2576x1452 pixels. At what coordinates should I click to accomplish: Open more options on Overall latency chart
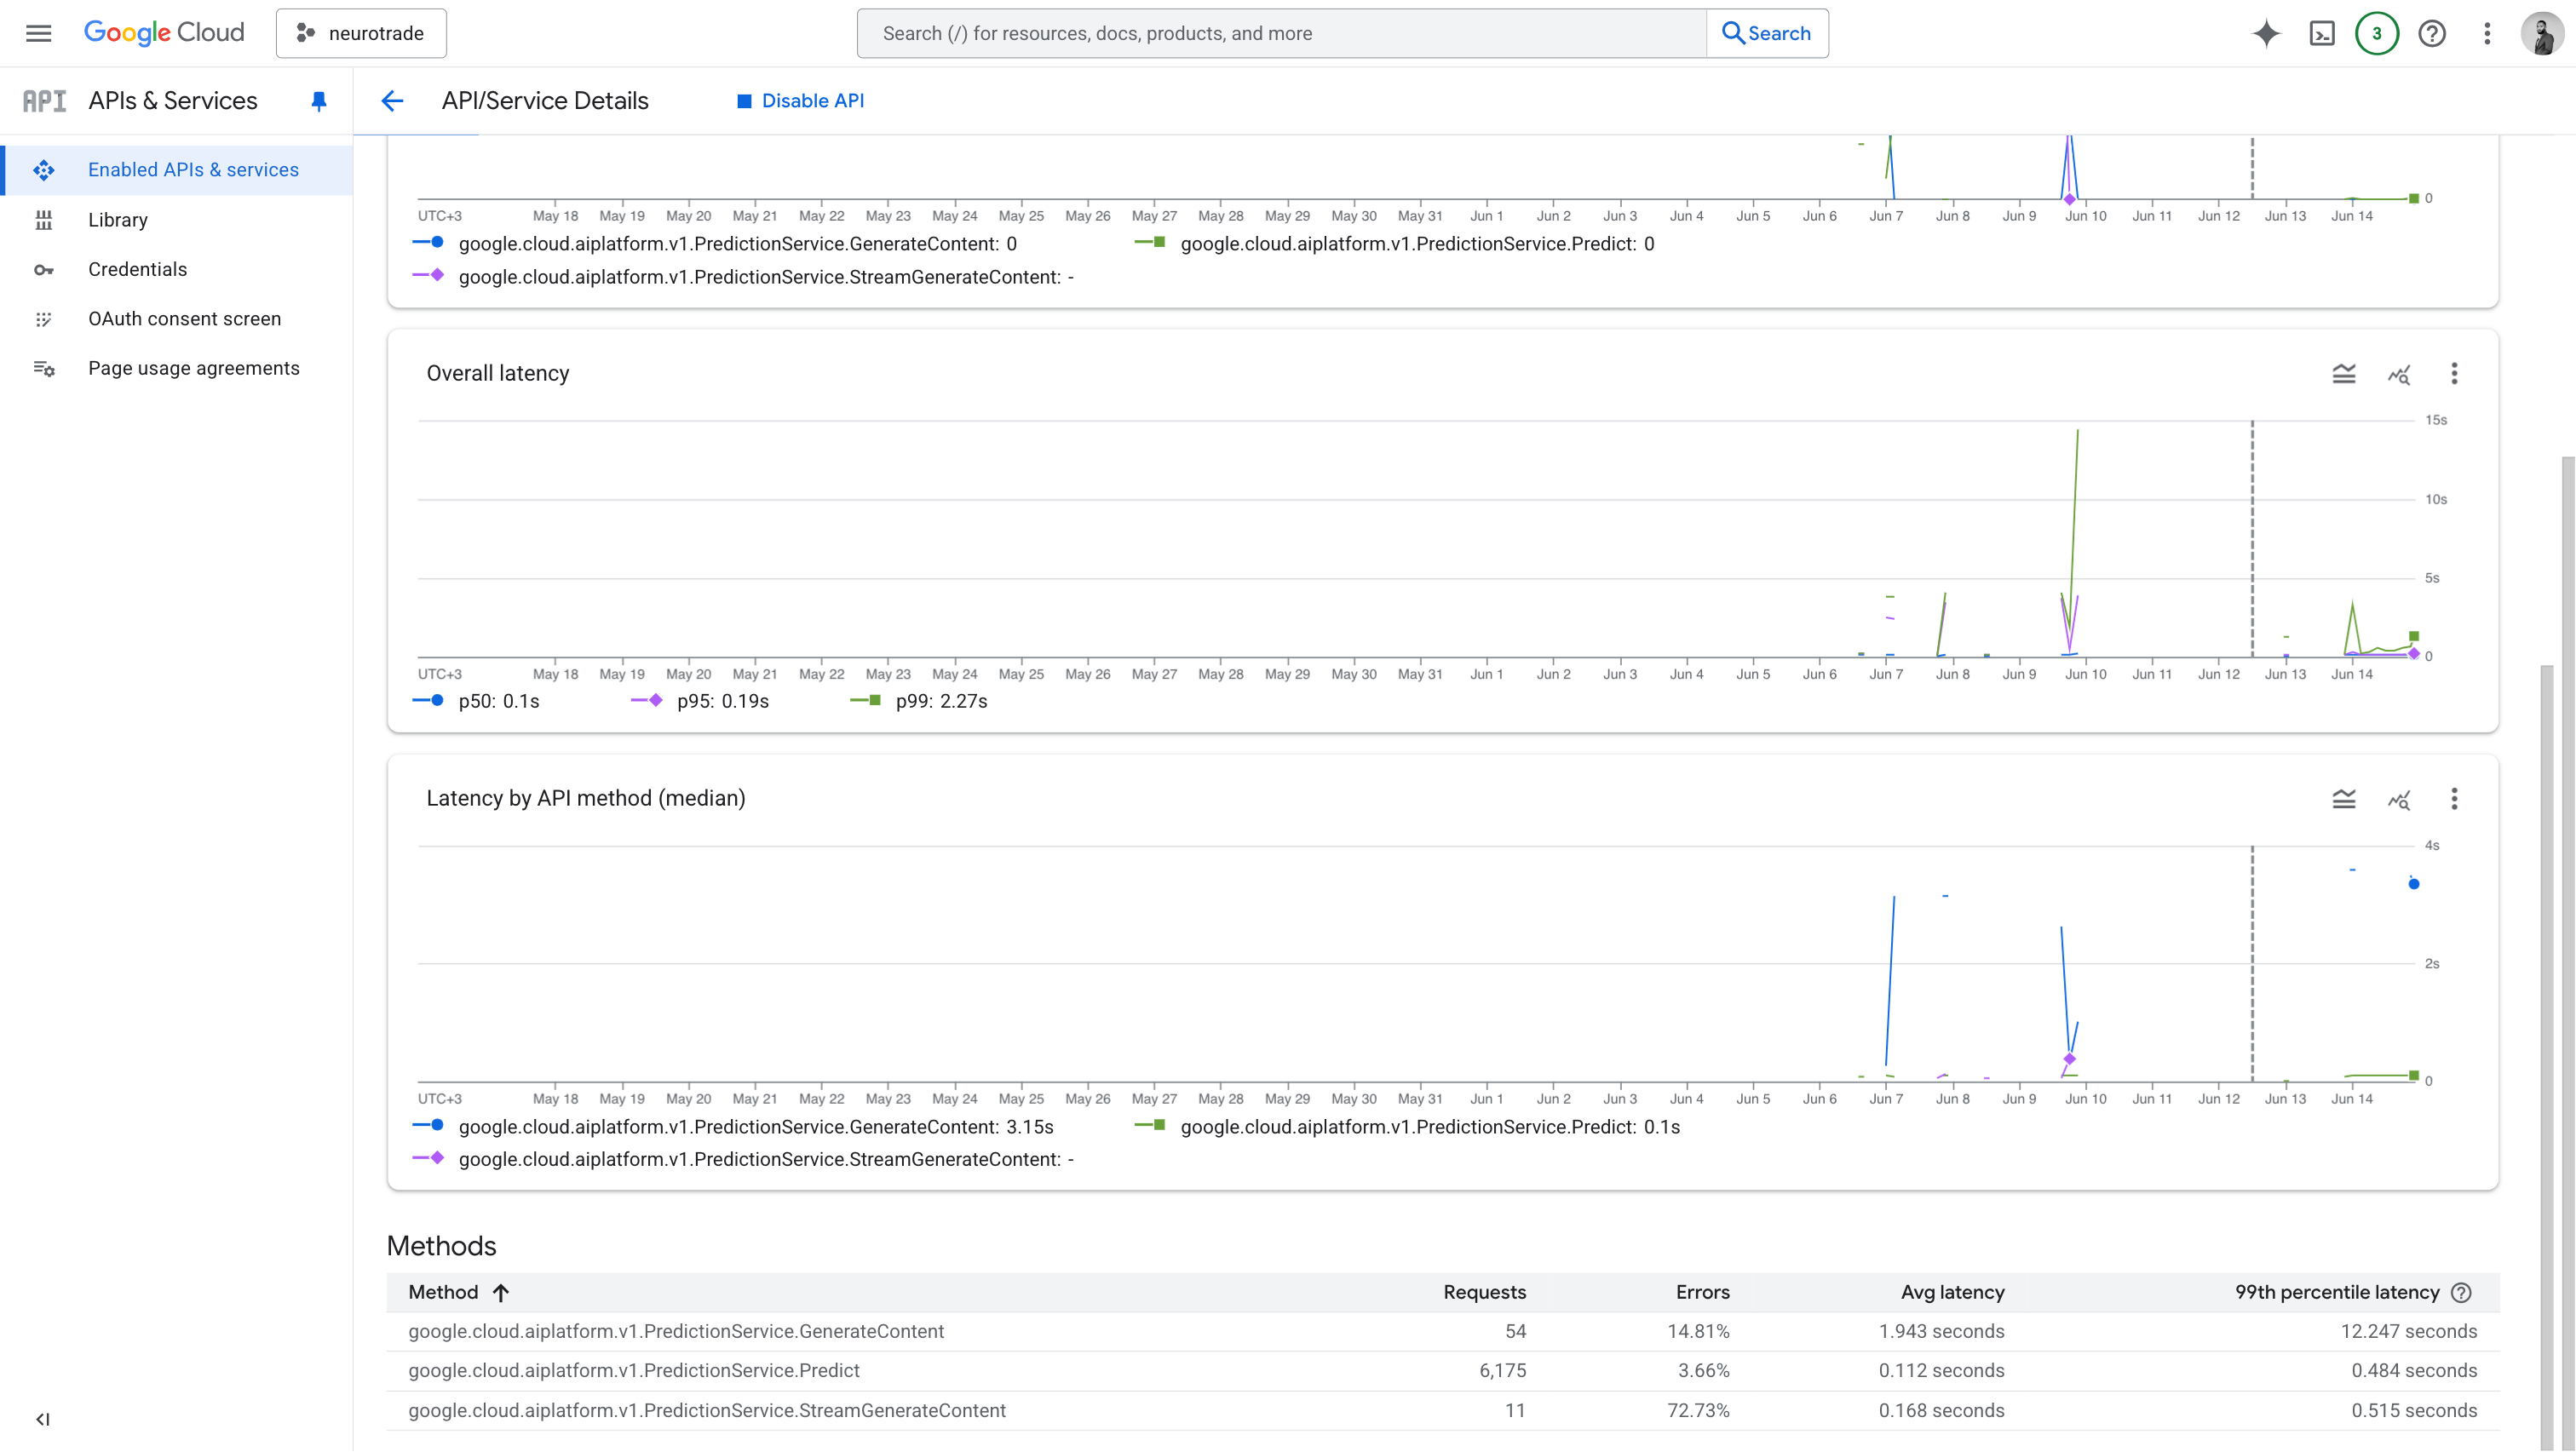tap(2454, 374)
